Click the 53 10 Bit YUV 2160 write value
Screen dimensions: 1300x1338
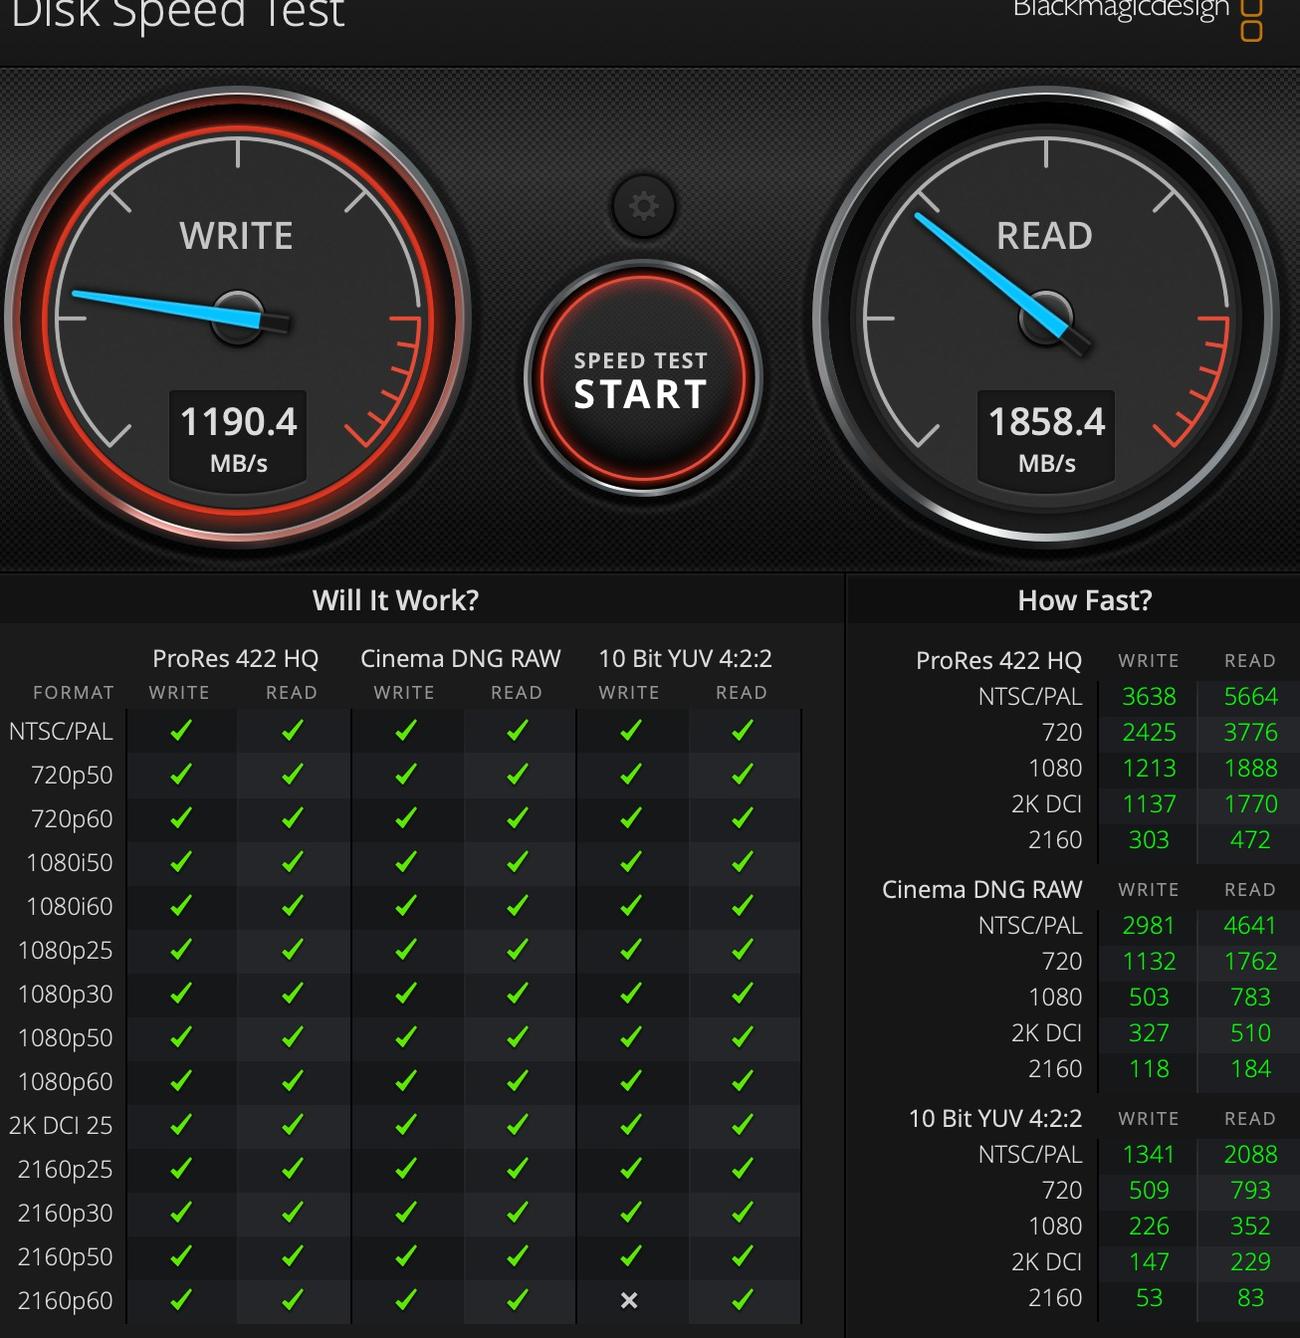pos(1149,1297)
